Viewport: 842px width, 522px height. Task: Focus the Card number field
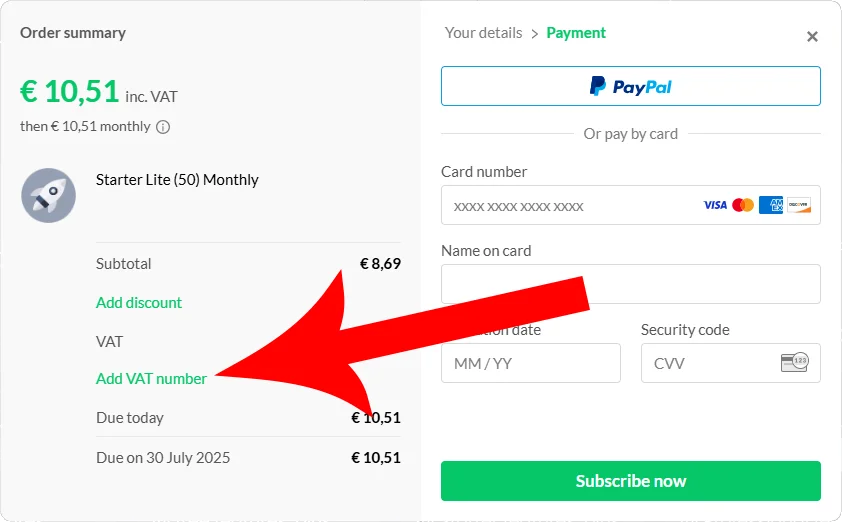point(630,205)
